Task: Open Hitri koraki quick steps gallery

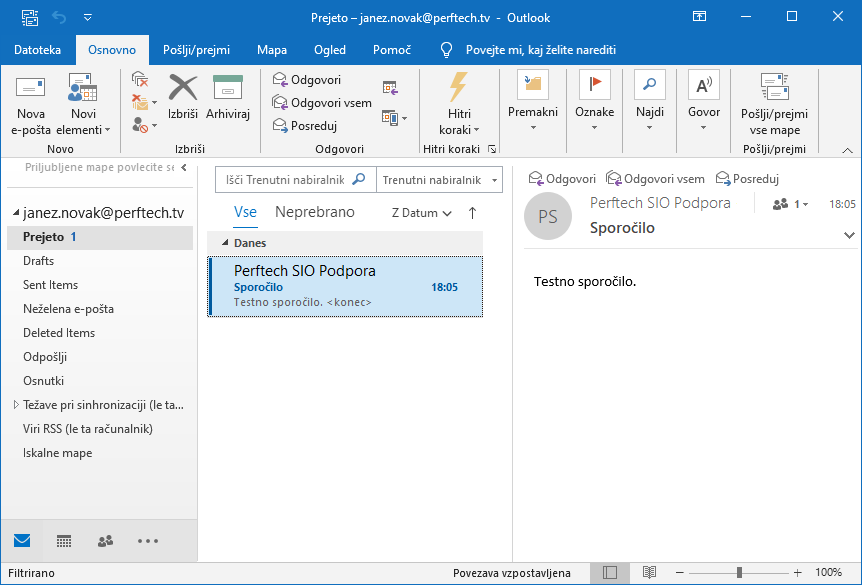Action: pyautogui.click(x=459, y=104)
